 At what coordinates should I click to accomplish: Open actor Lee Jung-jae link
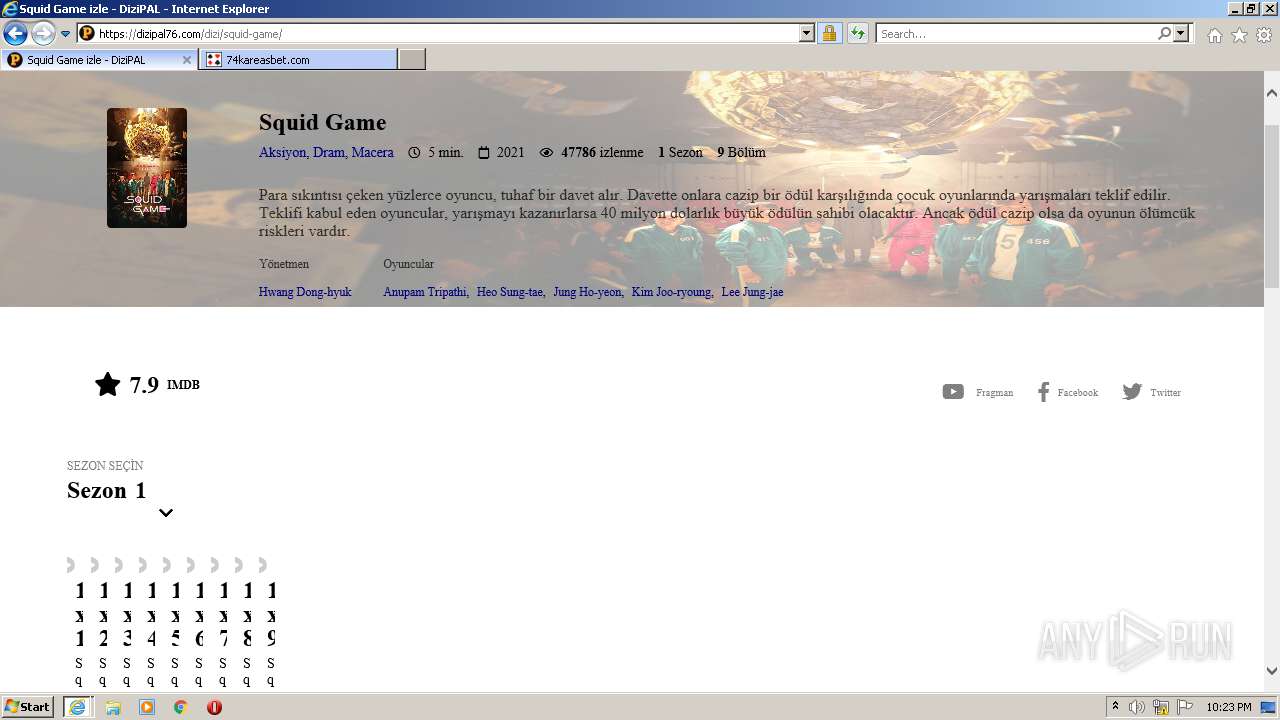point(752,292)
